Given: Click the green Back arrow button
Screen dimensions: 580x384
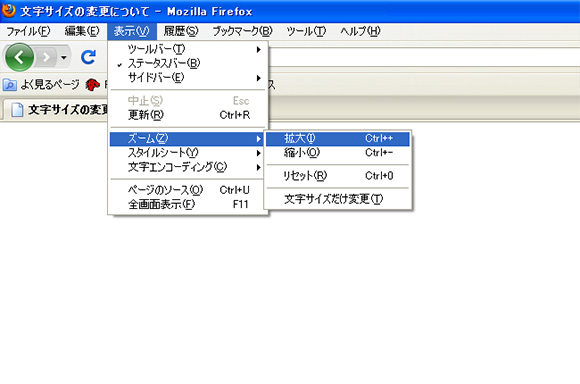Looking at the screenshot, I should (x=19, y=57).
